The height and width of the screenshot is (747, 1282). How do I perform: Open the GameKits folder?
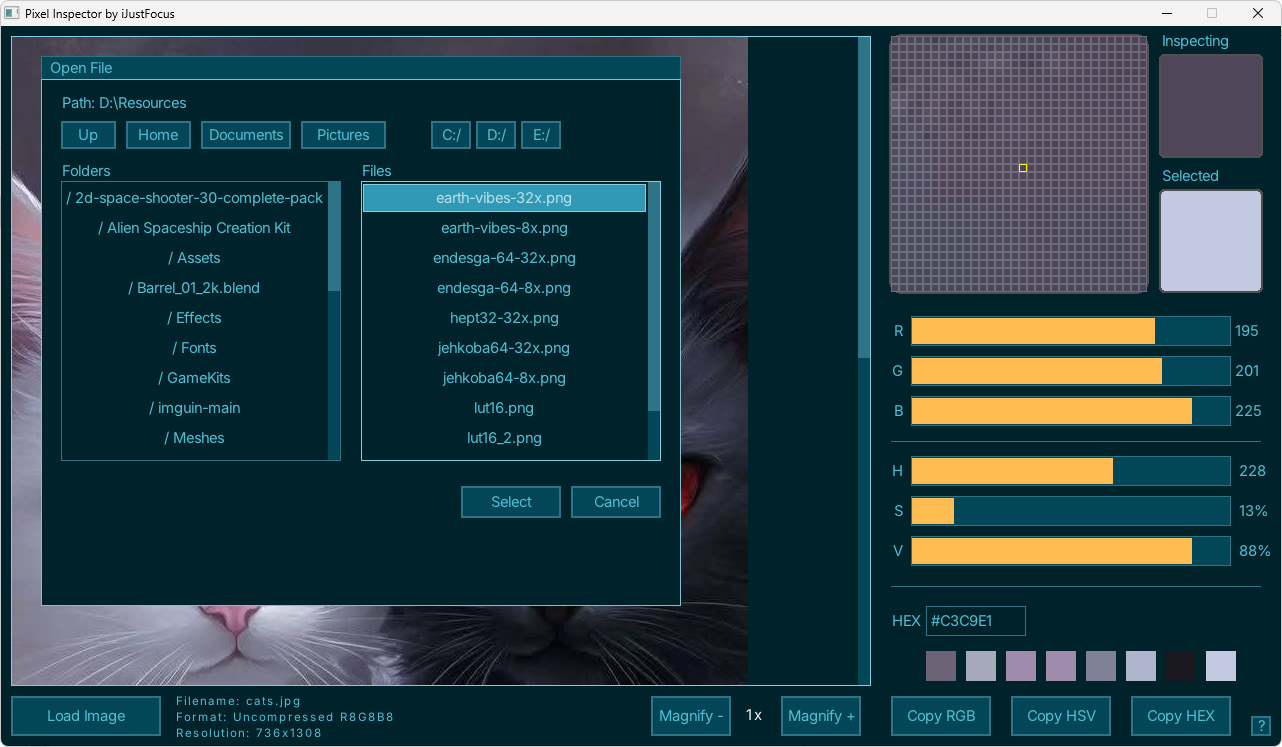pos(195,378)
